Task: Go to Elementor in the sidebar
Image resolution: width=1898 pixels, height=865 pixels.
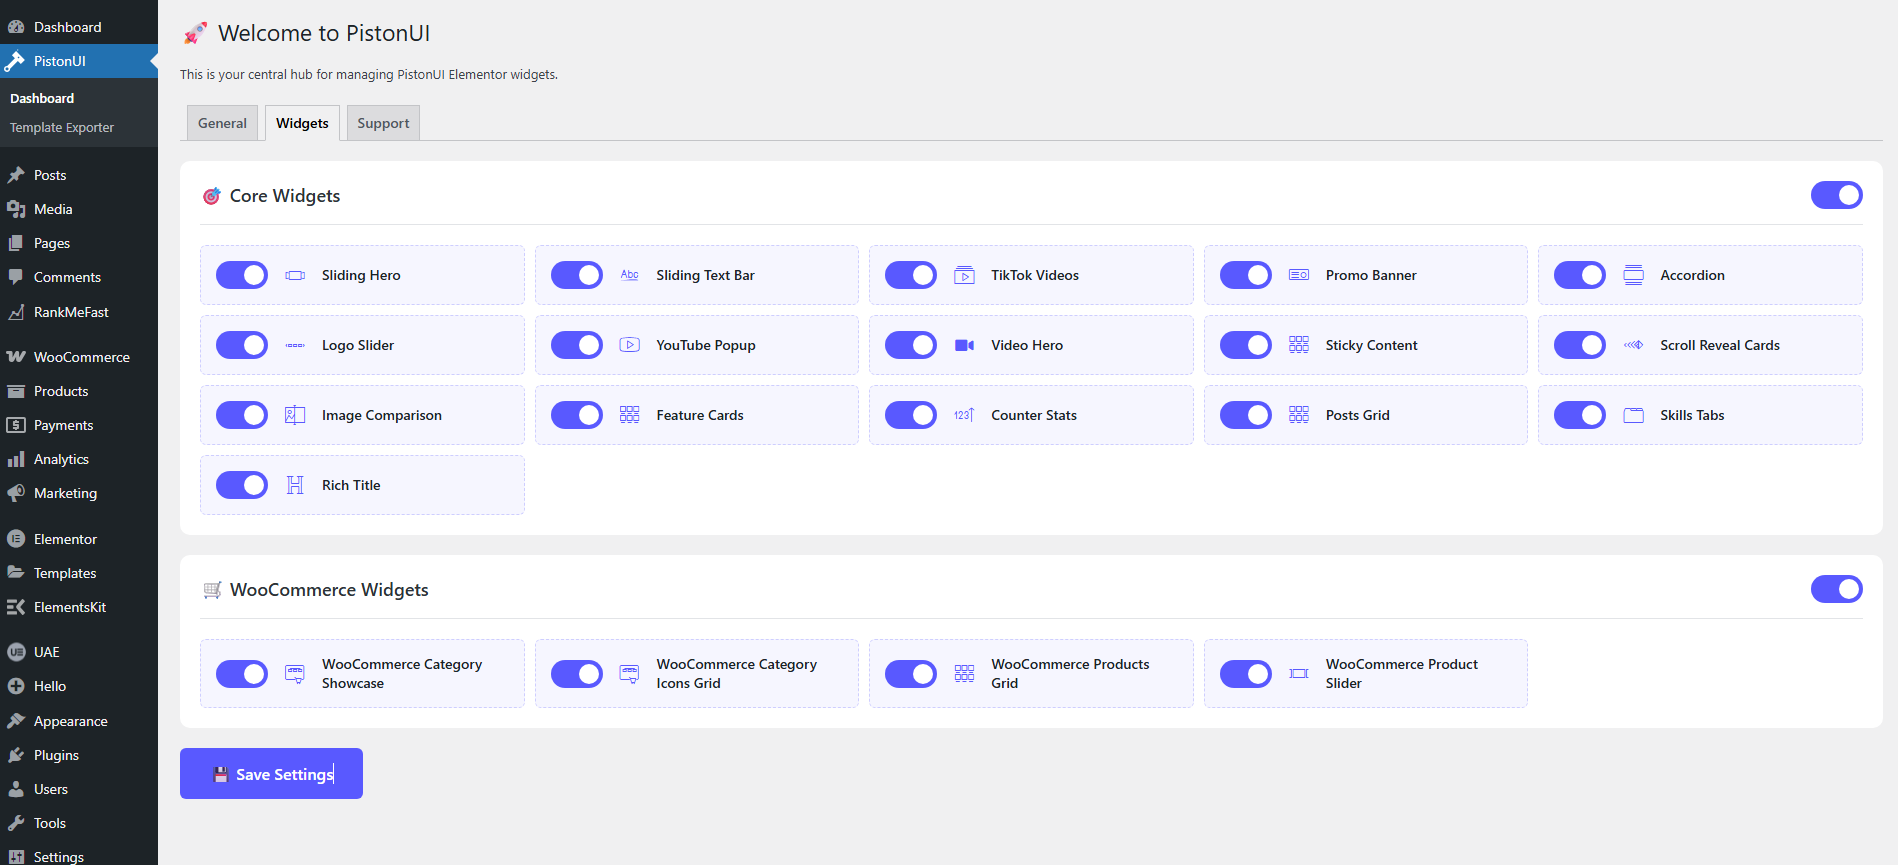Action: coord(65,539)
